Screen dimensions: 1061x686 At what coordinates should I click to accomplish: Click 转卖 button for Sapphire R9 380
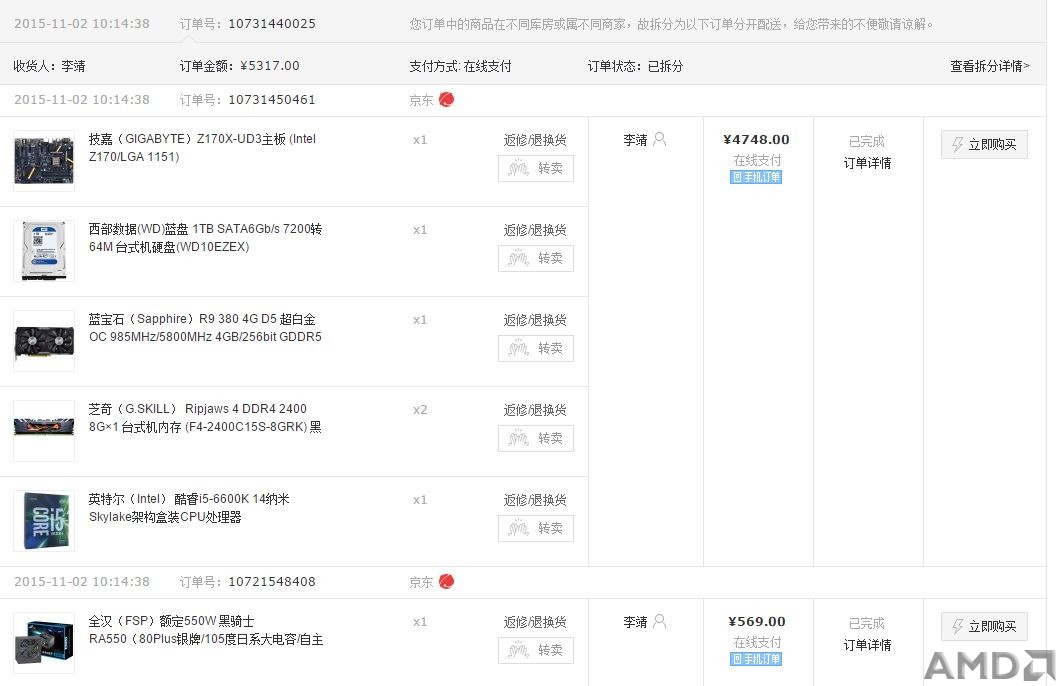tap(536, 348)
